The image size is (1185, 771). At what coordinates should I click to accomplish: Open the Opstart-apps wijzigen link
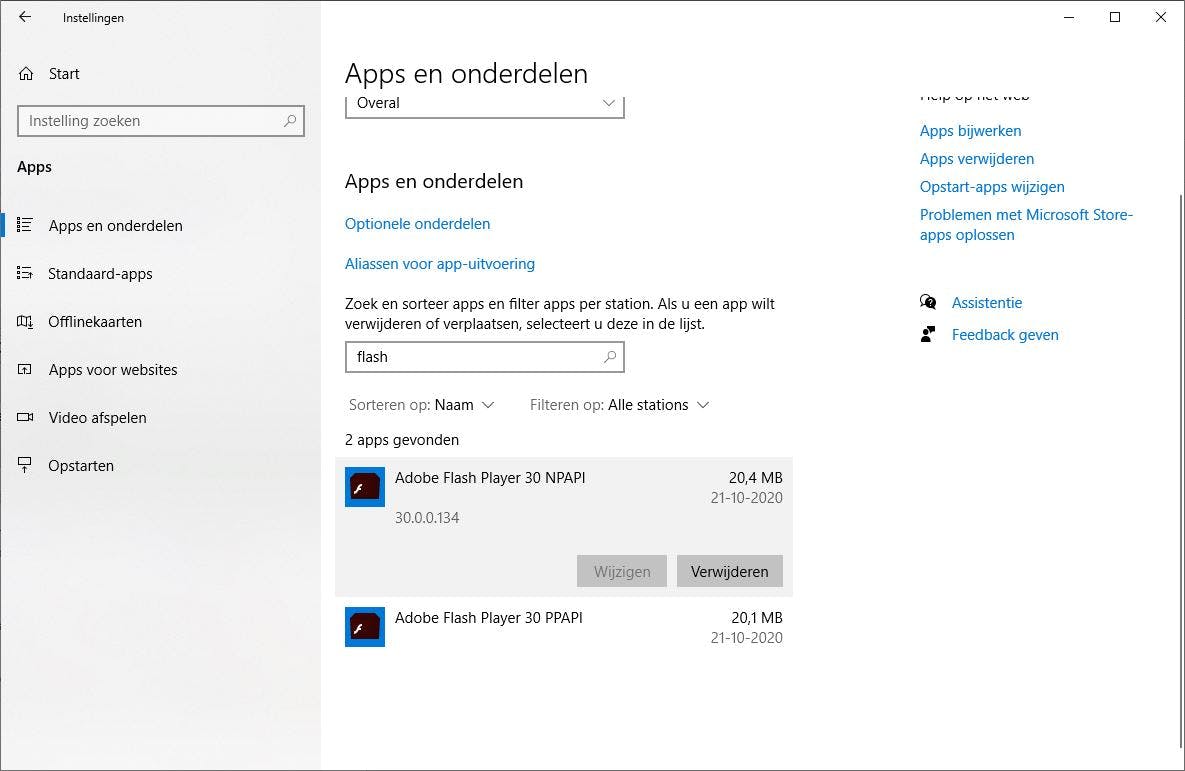(992, 187)
